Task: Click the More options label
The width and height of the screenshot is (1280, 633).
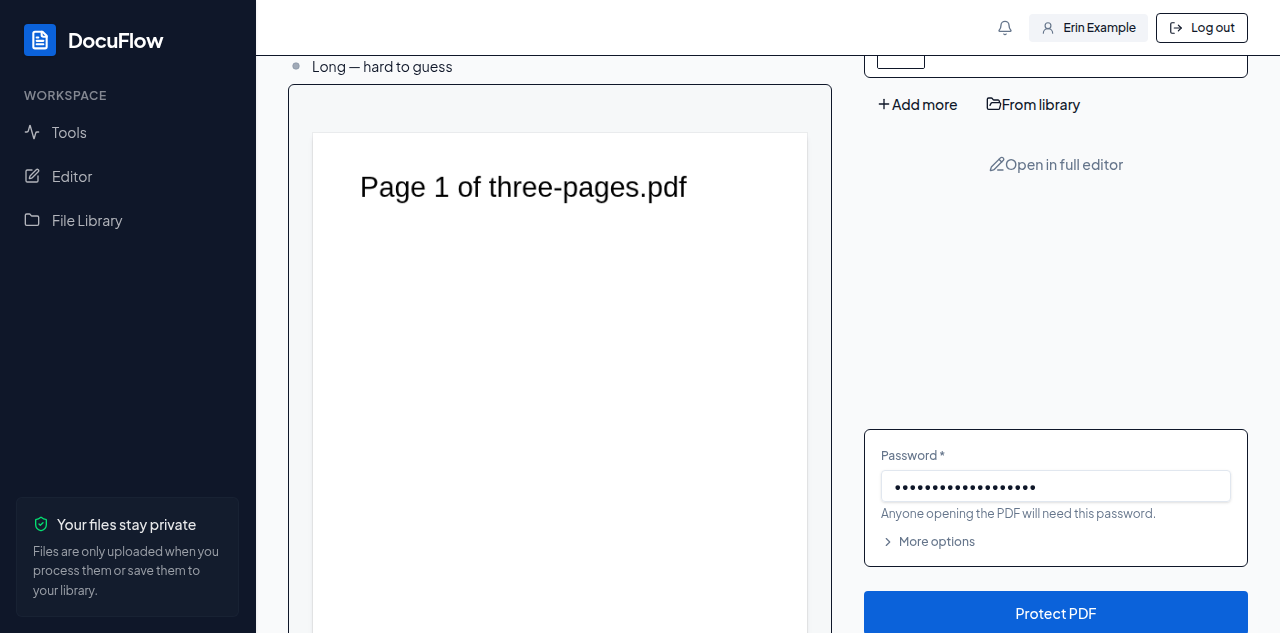Action: [x=937, y=542]
